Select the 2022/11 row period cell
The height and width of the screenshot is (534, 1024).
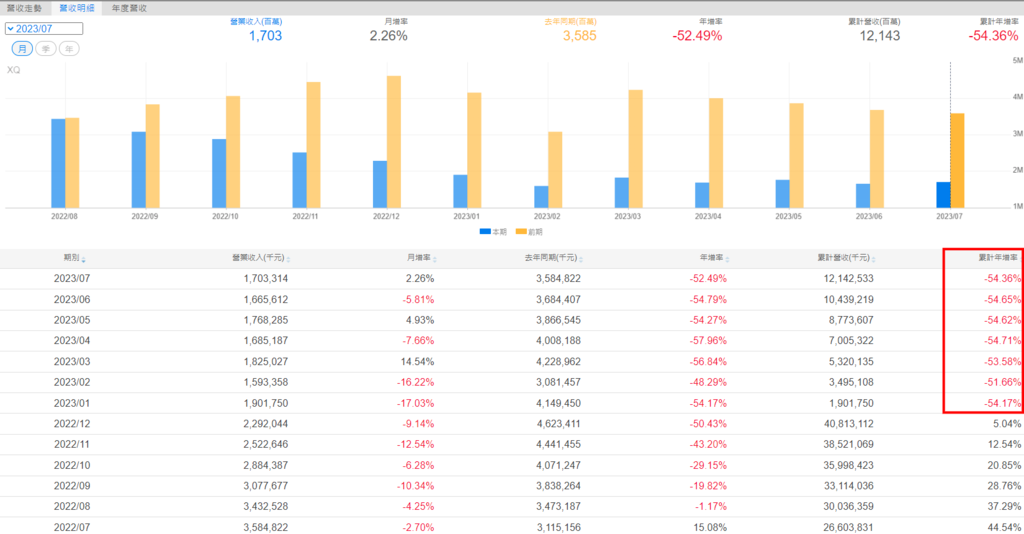(x=72, y=444)
